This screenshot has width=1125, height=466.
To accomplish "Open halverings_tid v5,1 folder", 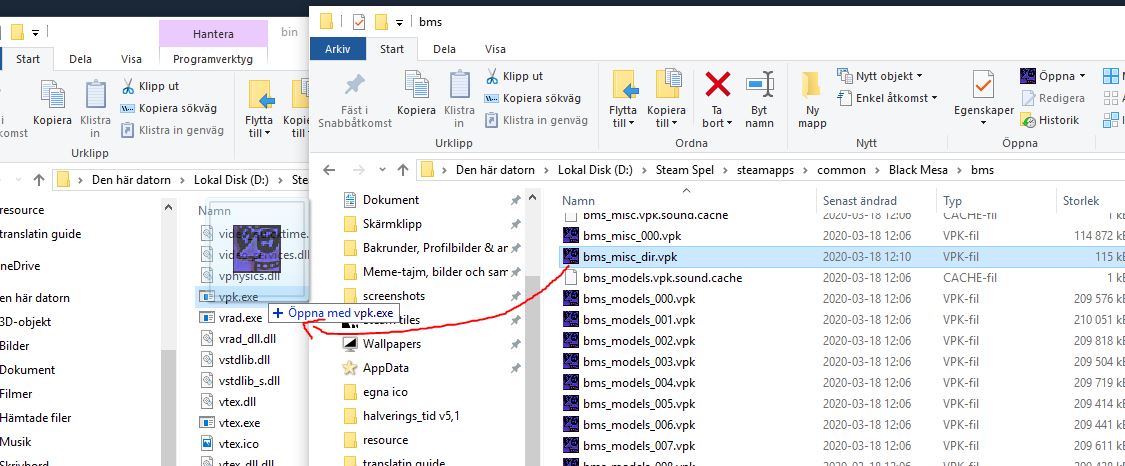I will pos(411,415).
